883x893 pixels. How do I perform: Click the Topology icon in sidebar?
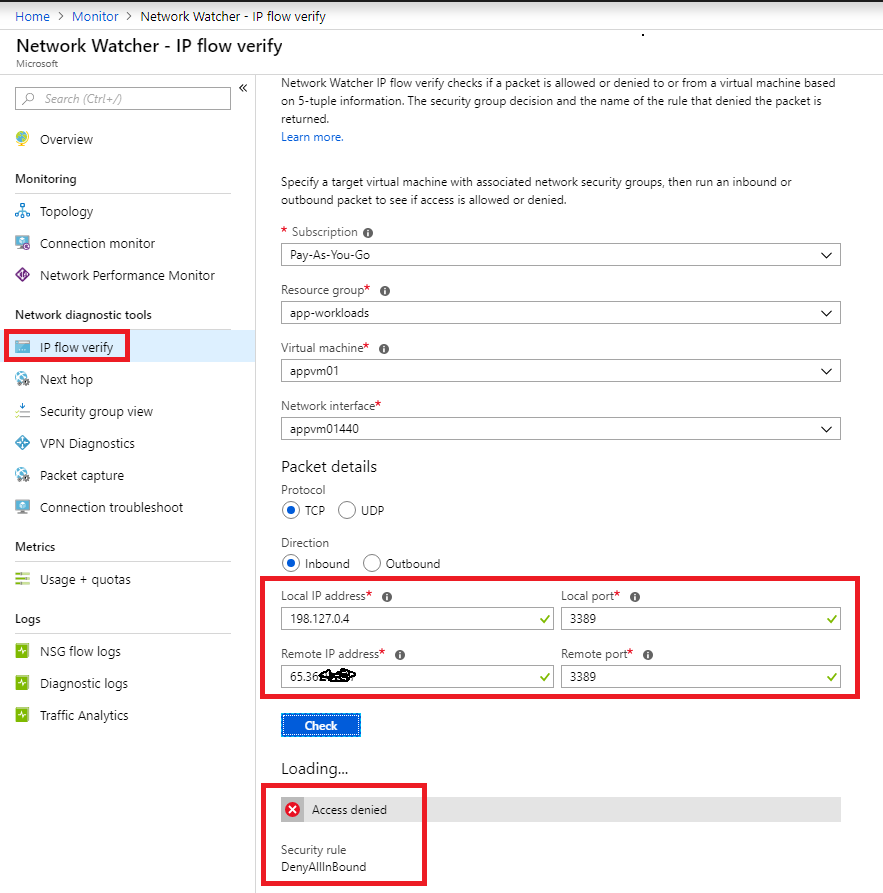pyautogui.click(x=22, y=211)
